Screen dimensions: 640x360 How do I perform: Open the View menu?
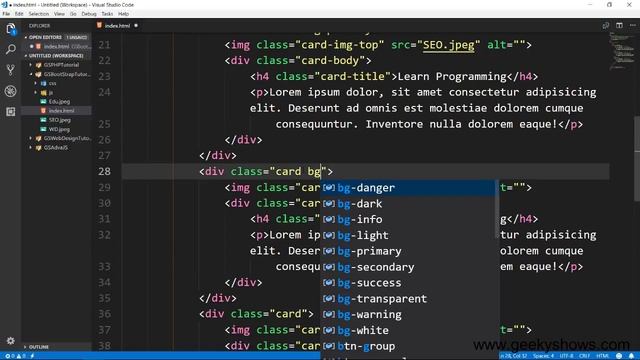tap(59, 14)
